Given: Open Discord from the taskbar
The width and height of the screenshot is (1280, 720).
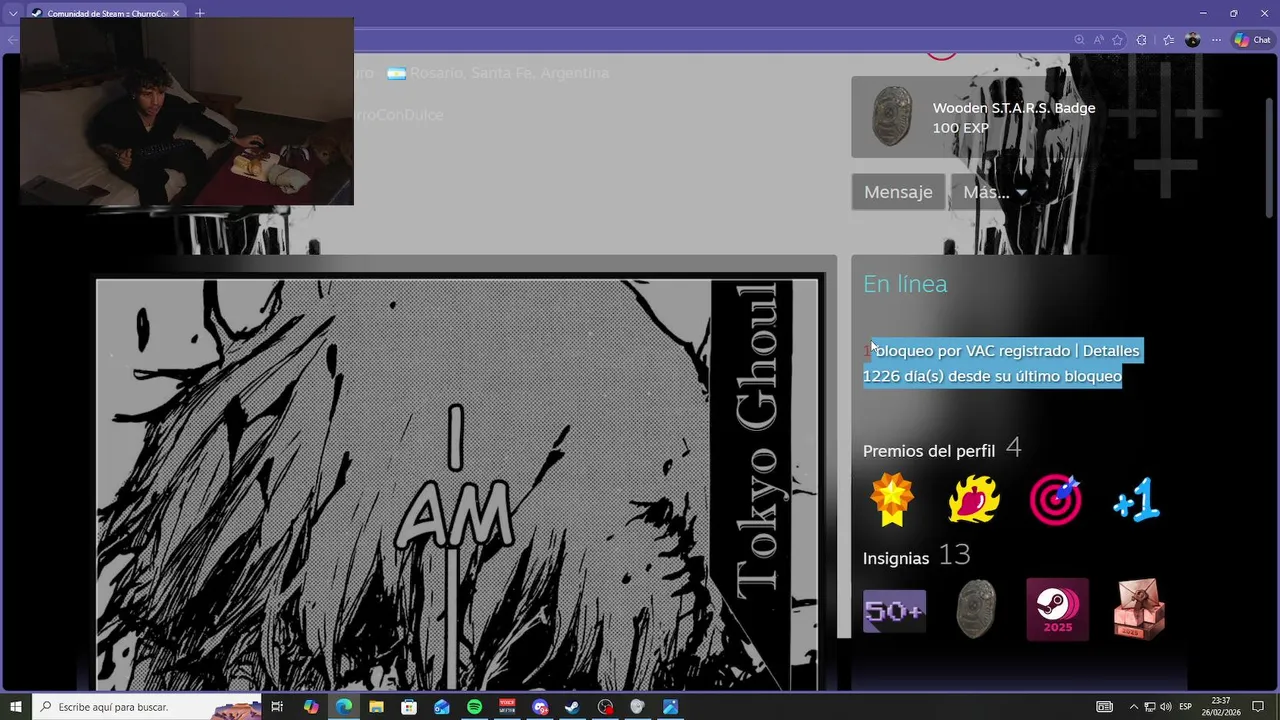Looking at the screenshot, I should [x=540, y=707].
